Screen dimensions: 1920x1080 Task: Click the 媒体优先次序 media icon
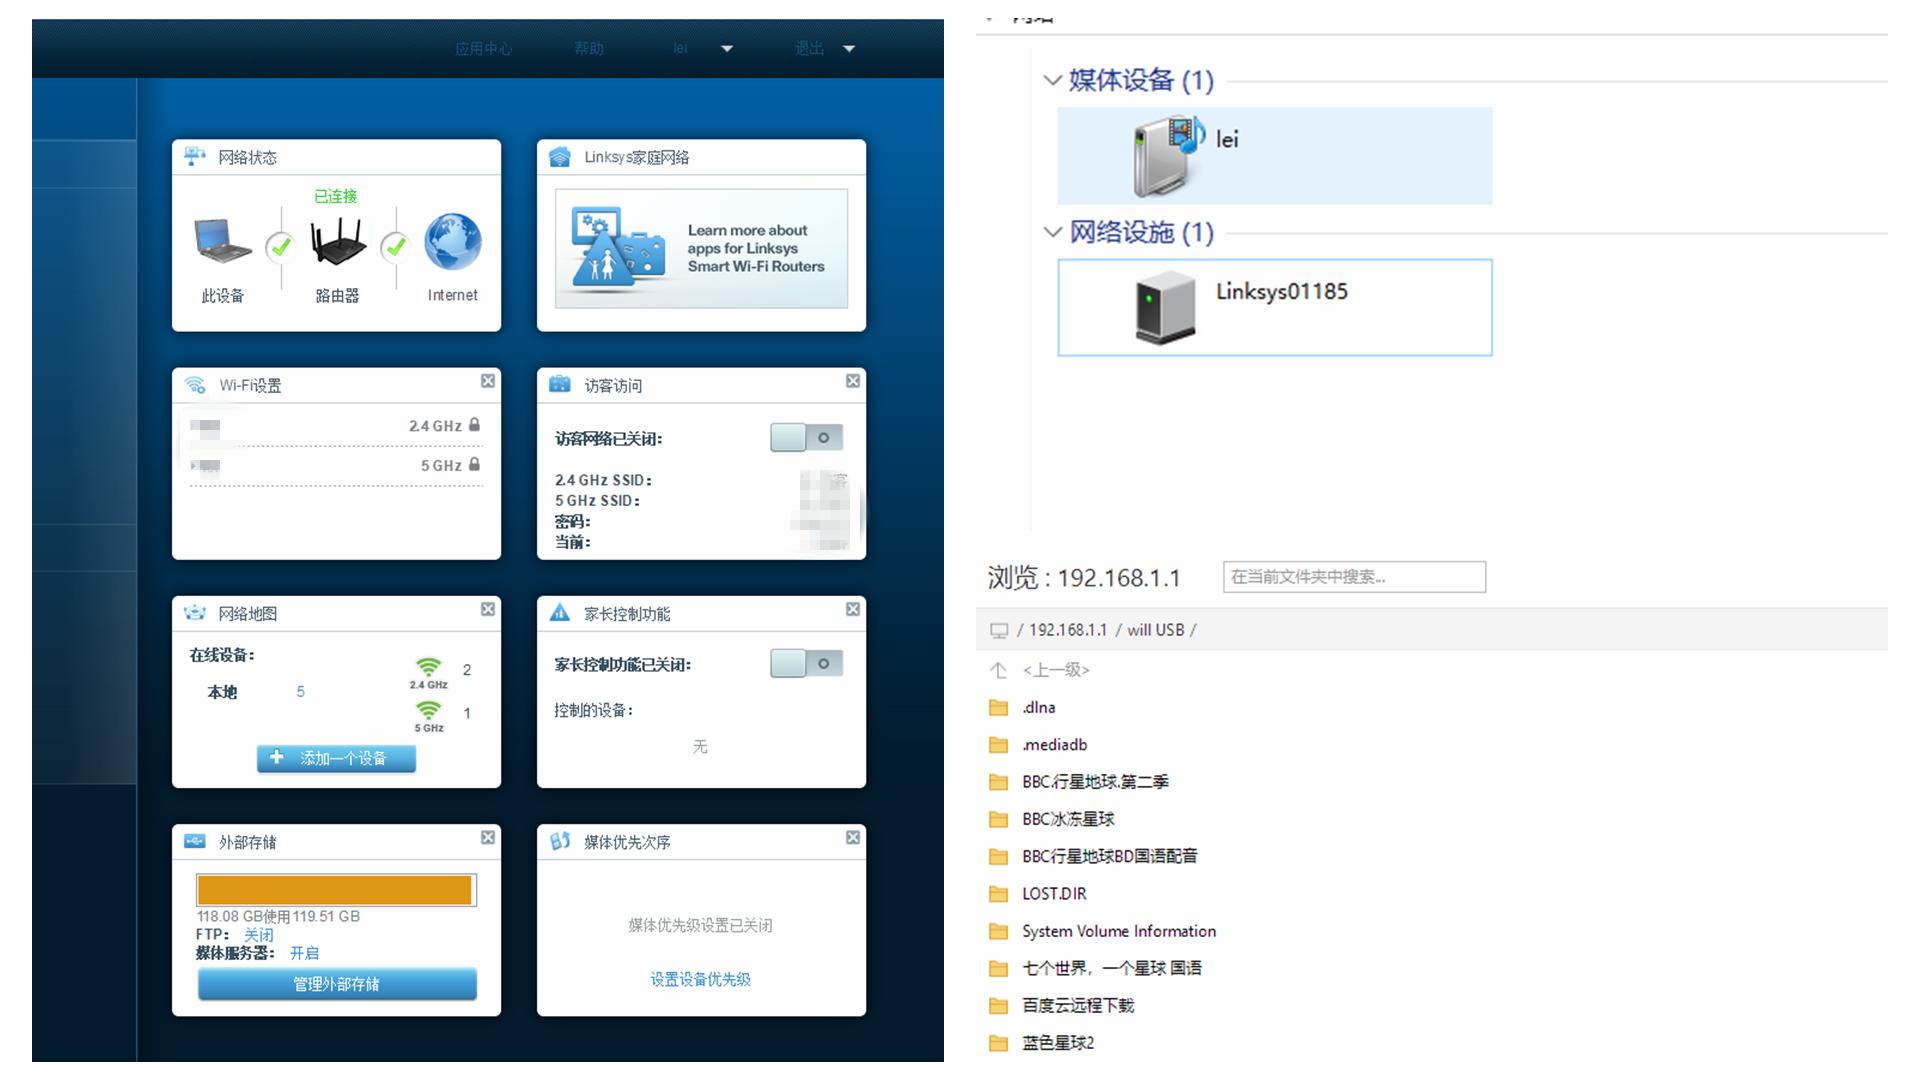[x=559, y=841]
